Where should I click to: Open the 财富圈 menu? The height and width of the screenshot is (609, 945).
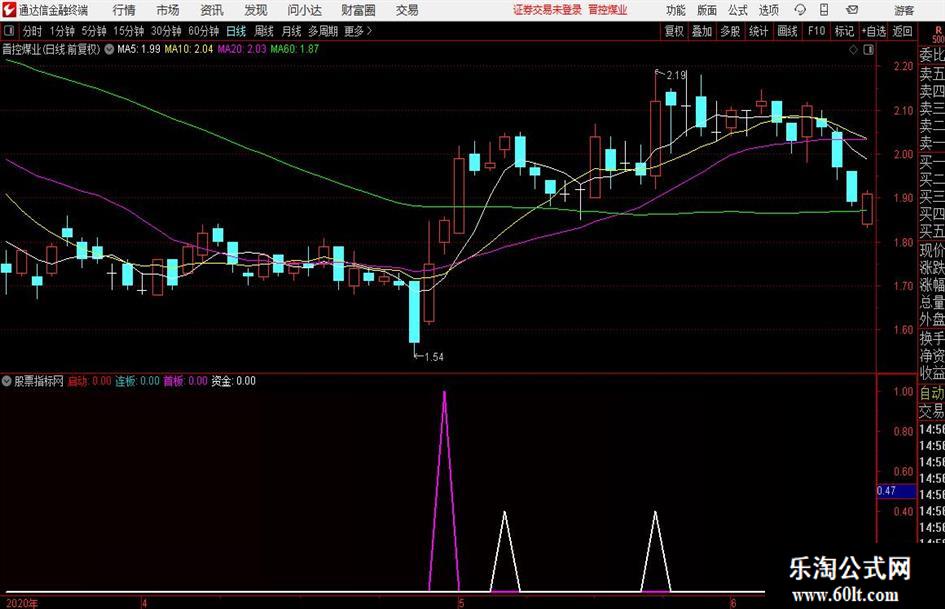point(358,10)
